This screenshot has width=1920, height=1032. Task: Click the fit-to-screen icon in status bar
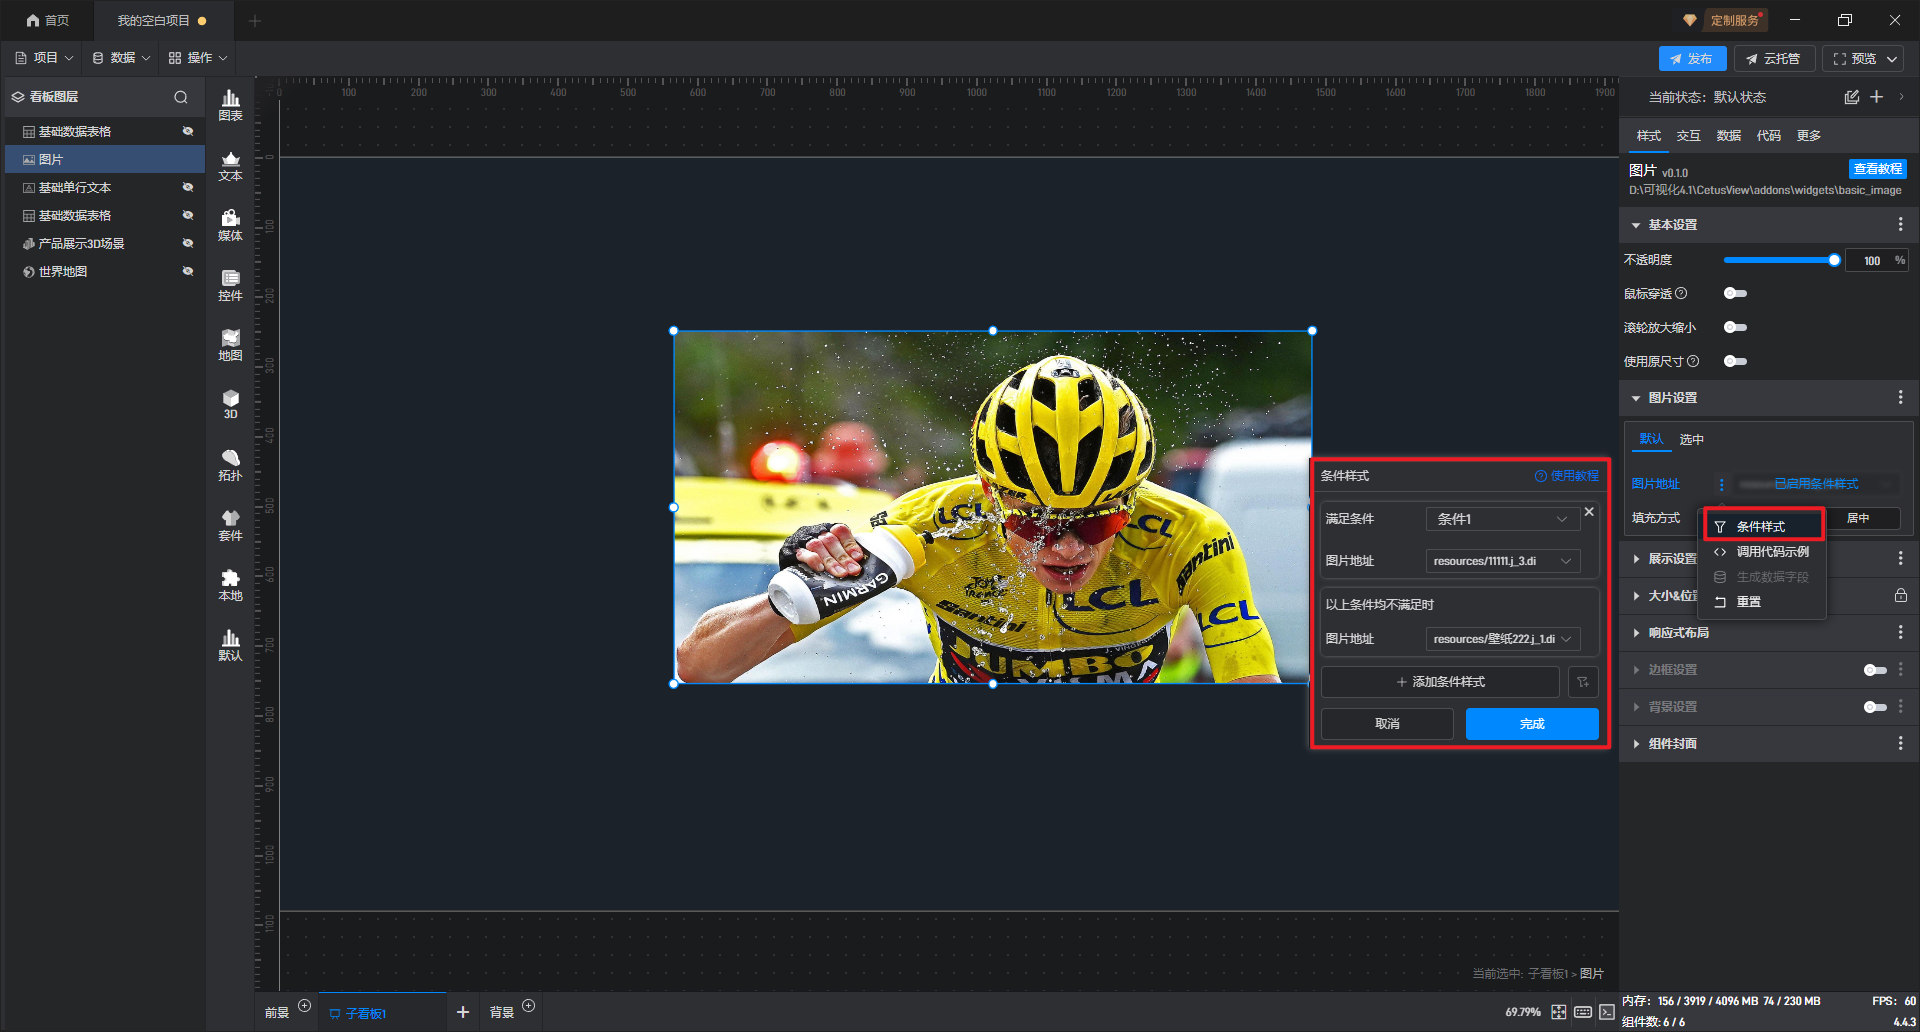1558,1012
